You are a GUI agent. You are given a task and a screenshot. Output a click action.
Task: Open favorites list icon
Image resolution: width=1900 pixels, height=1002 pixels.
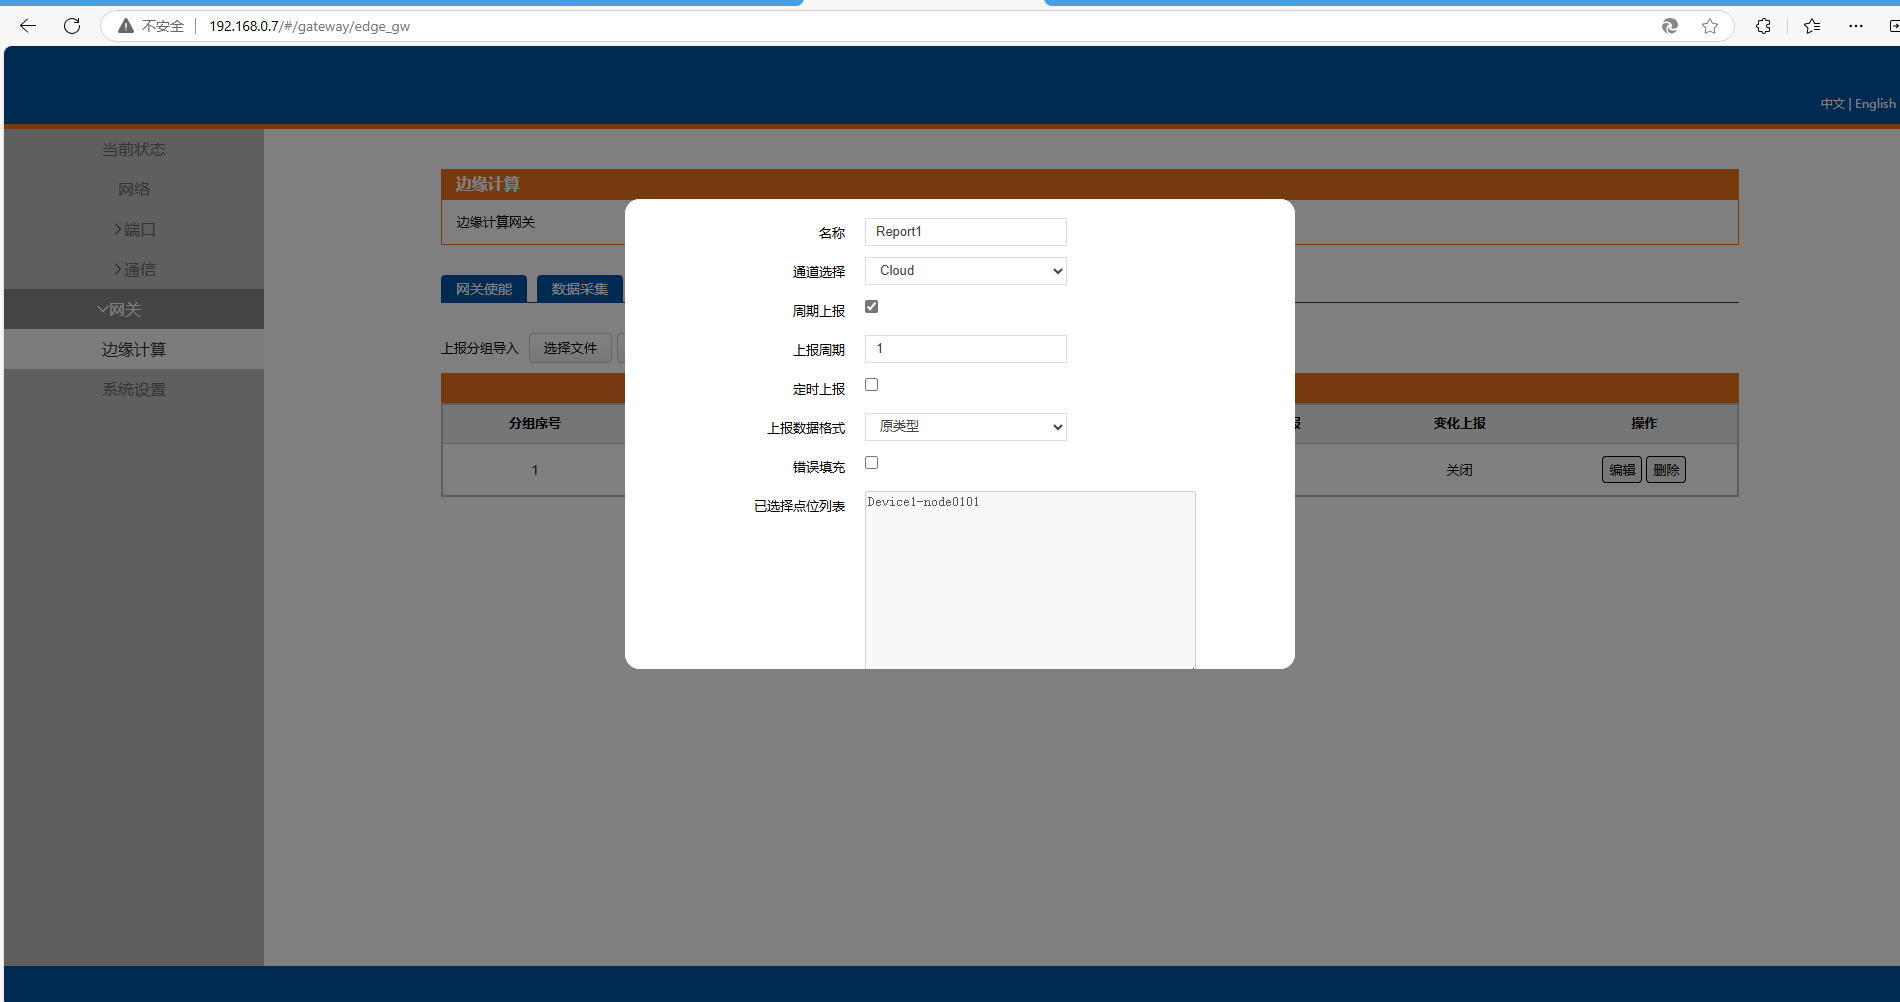(1812, 26)
